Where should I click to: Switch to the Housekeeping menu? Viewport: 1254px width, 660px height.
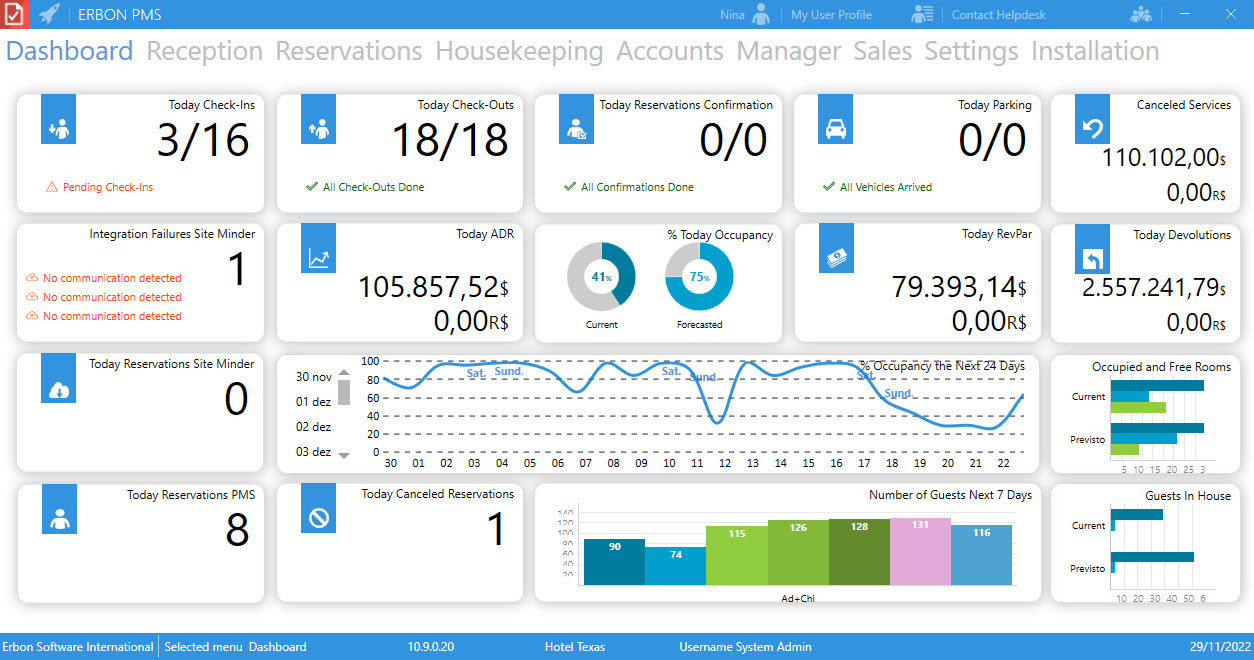click(519, 51)
